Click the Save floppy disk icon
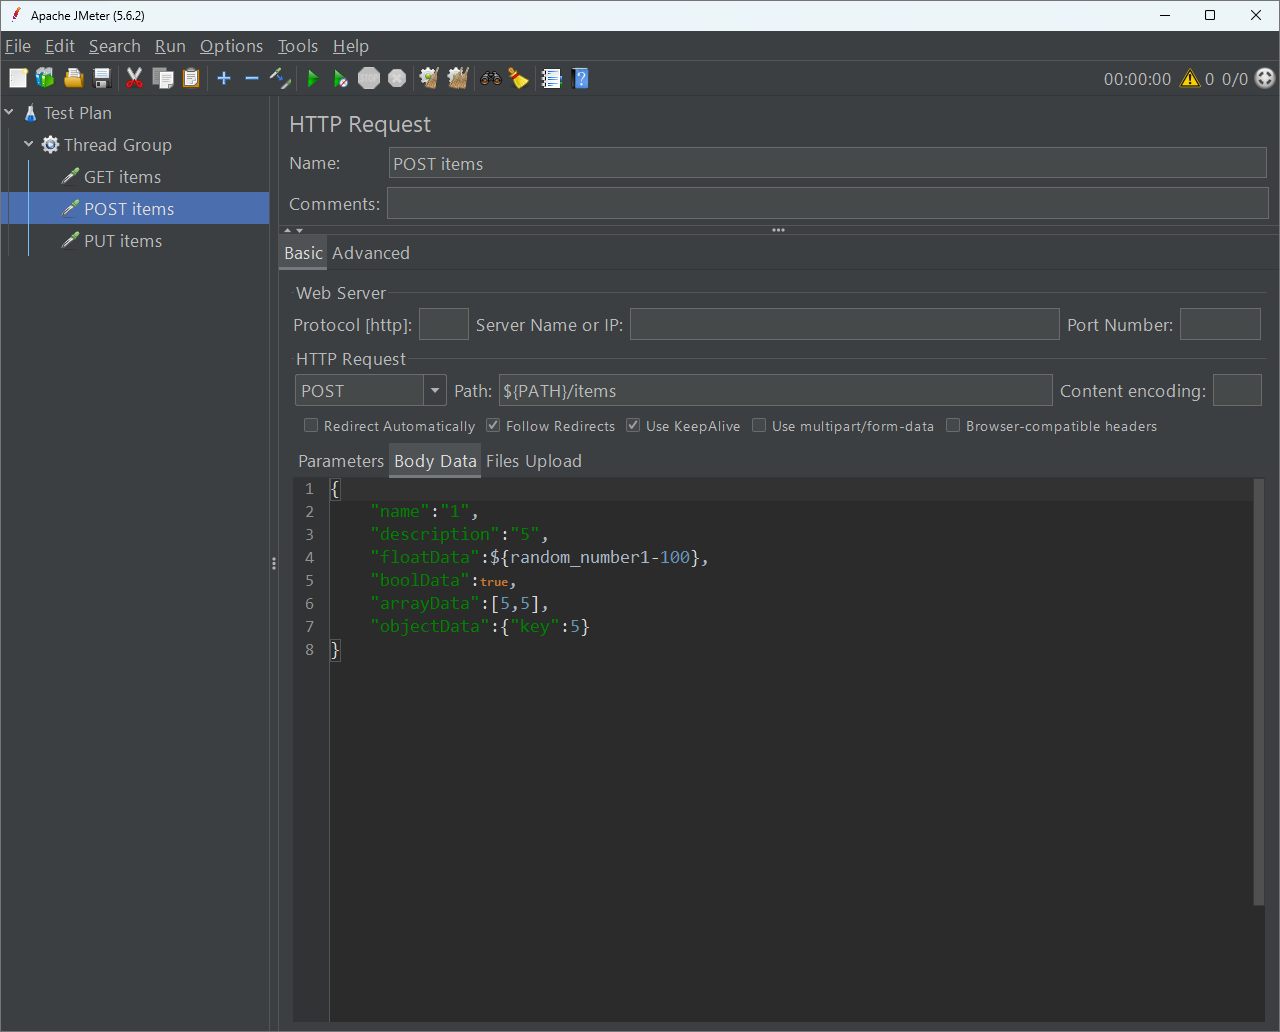 102,79
